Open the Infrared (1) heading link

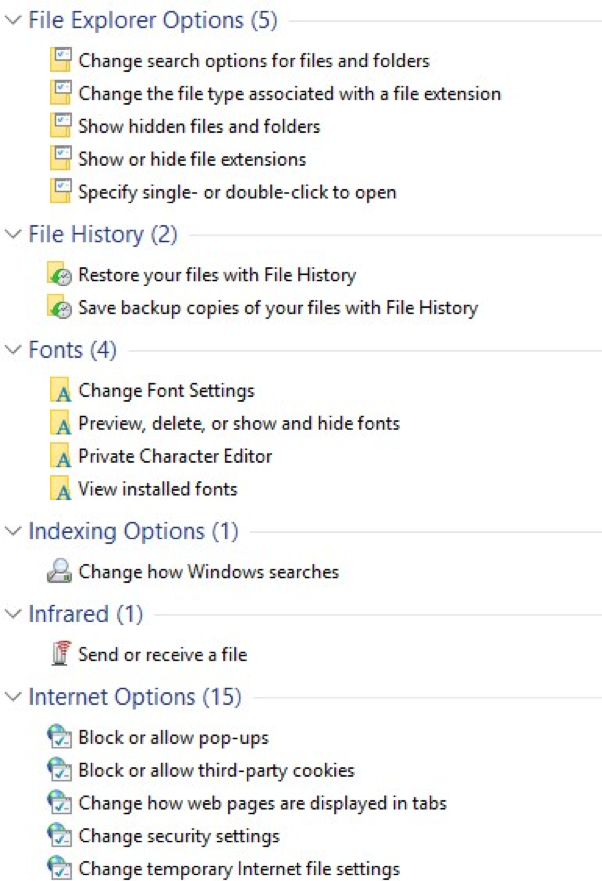pyautogui.click(x=85, y=614)
